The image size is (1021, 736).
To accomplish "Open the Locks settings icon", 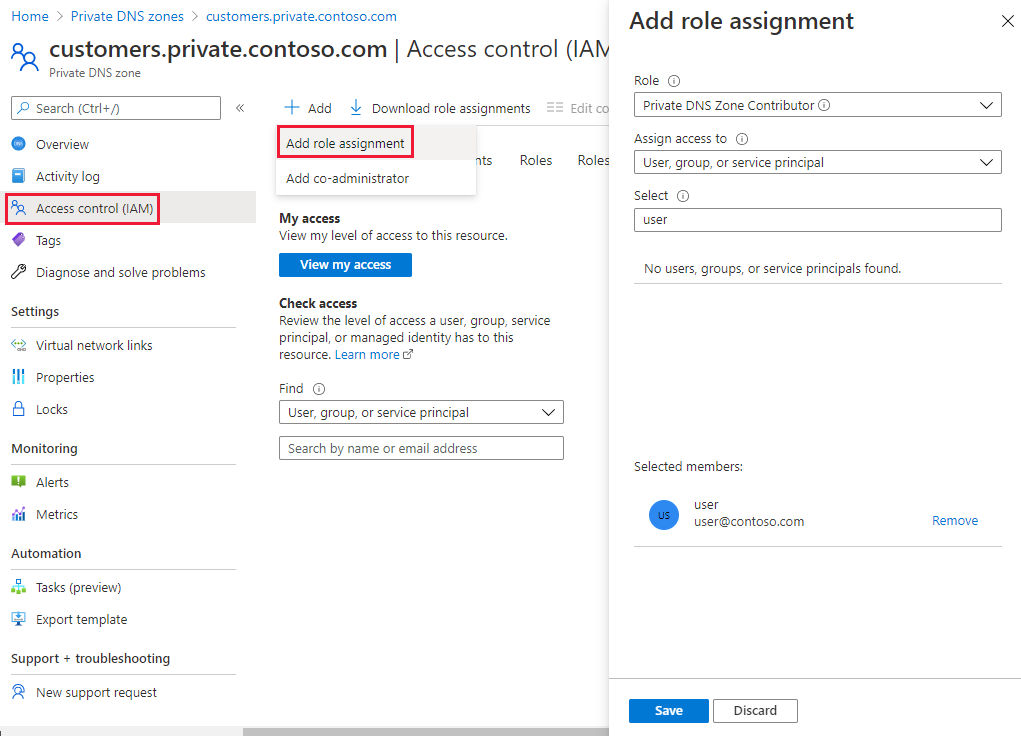I will click(18, 409).
